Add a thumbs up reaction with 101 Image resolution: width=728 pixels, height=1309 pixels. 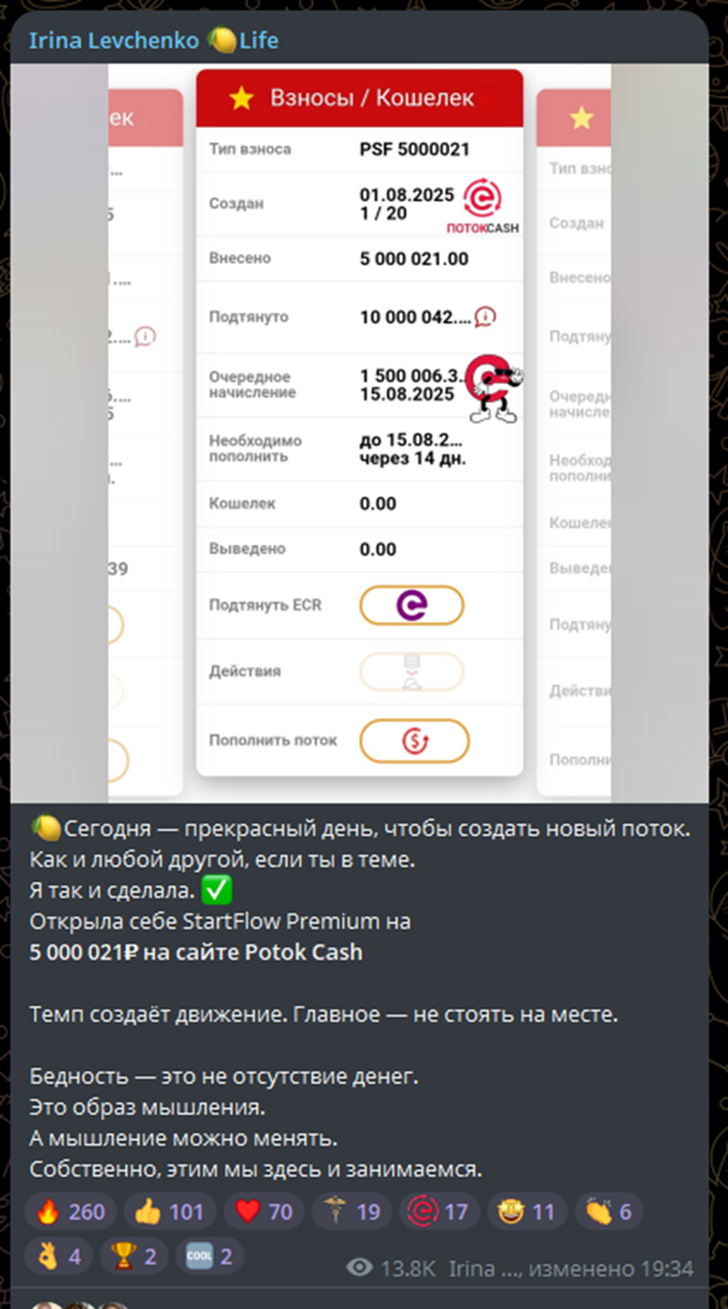point(169,1212)
